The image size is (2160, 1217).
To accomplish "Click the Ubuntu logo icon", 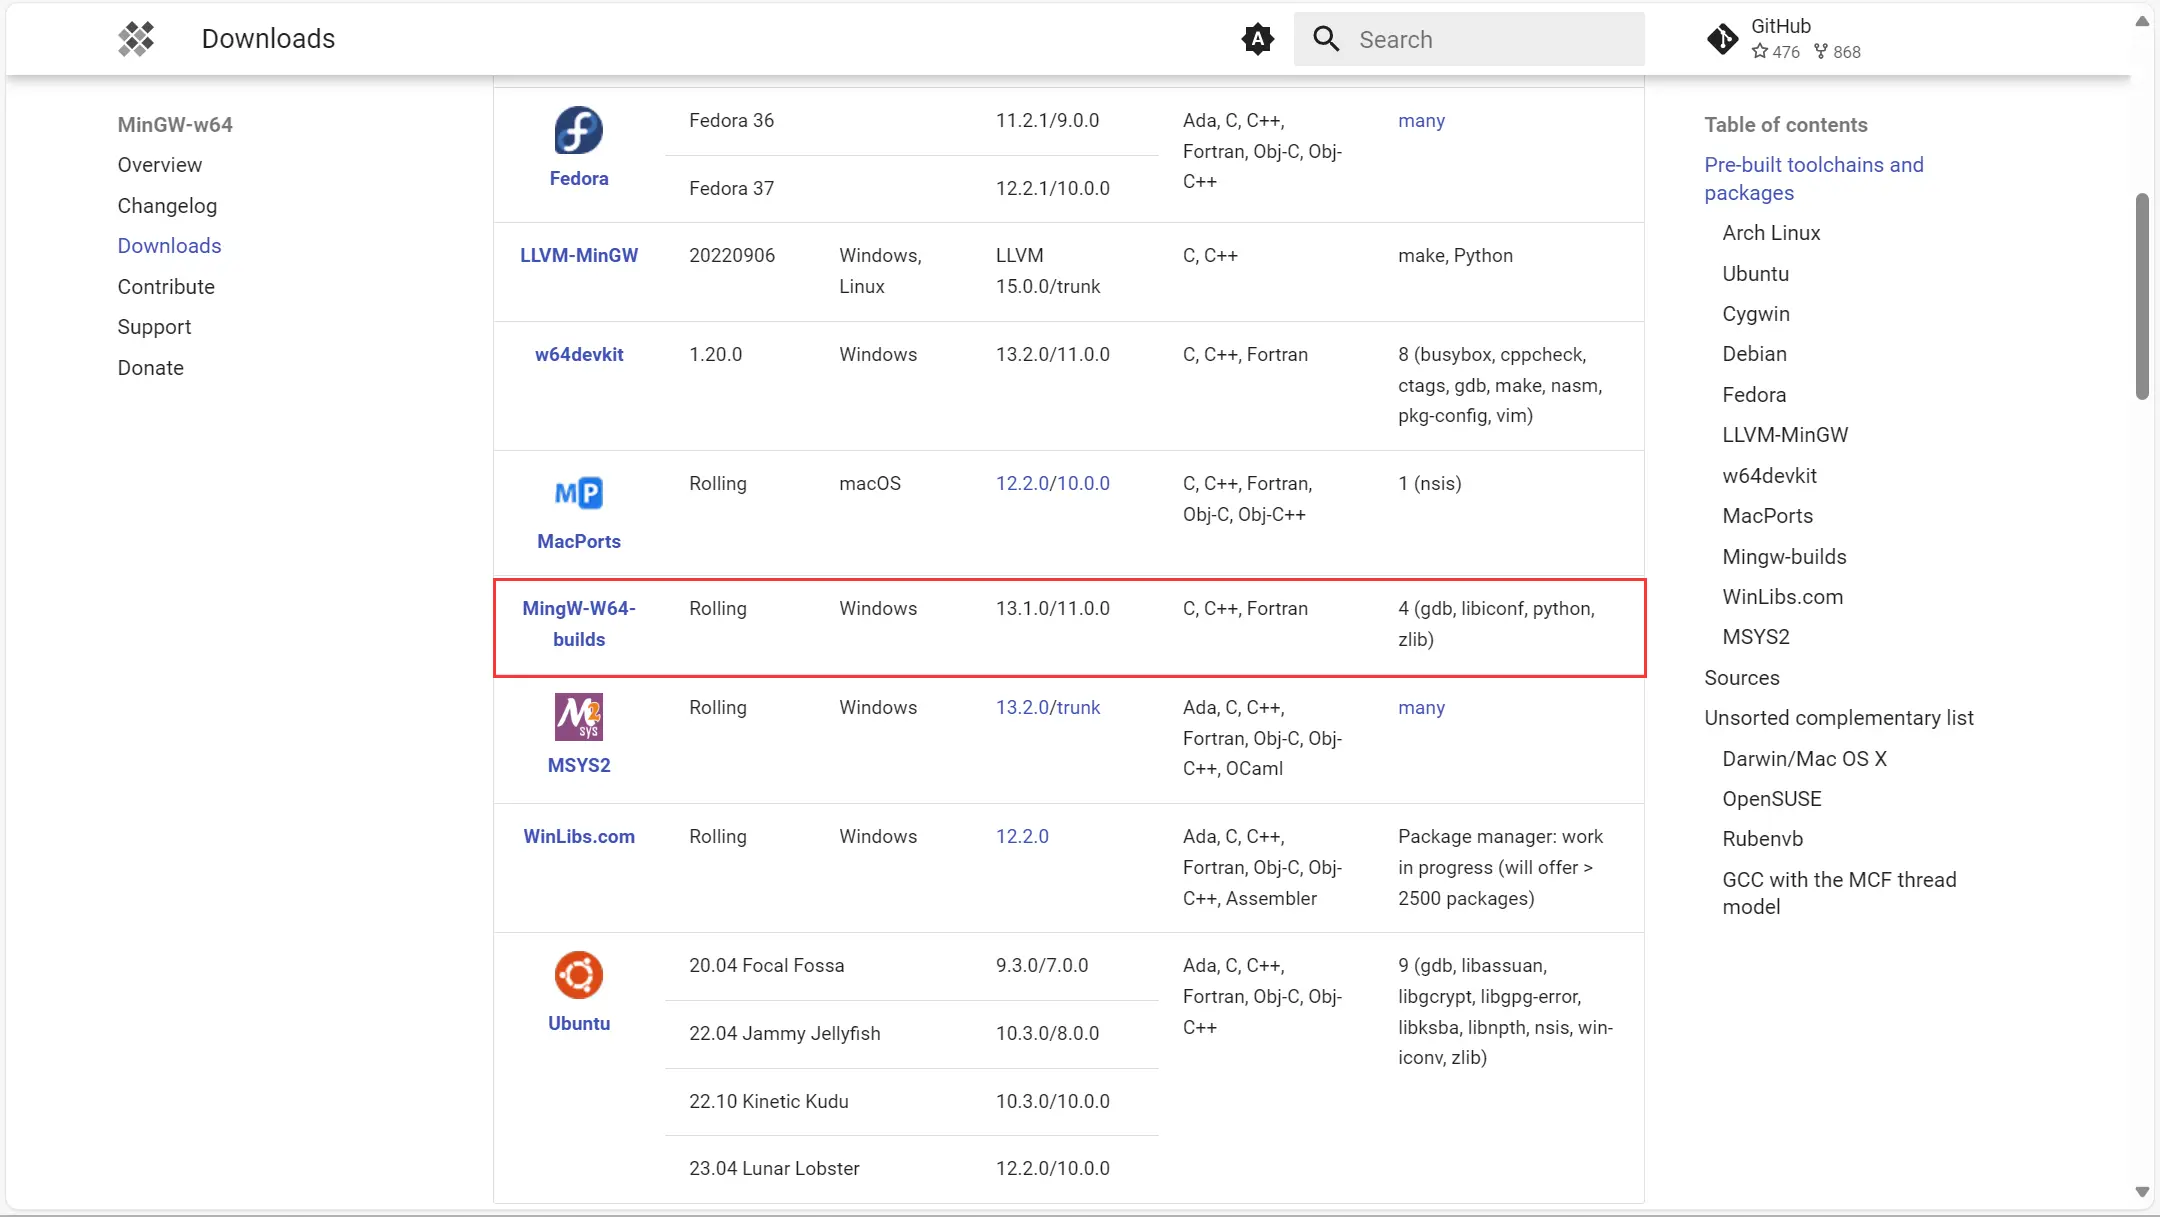I will [578, 975].
